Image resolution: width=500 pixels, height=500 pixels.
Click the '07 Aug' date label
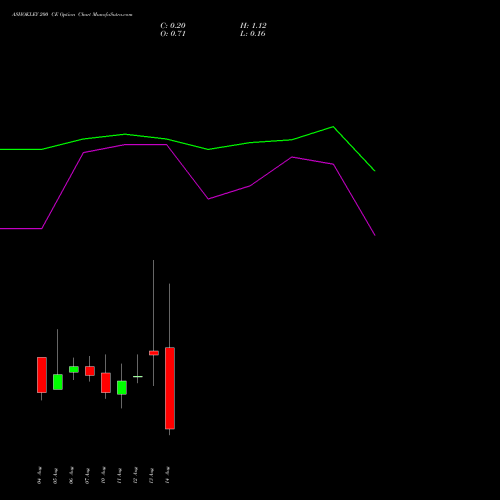[x=87, y=475]
